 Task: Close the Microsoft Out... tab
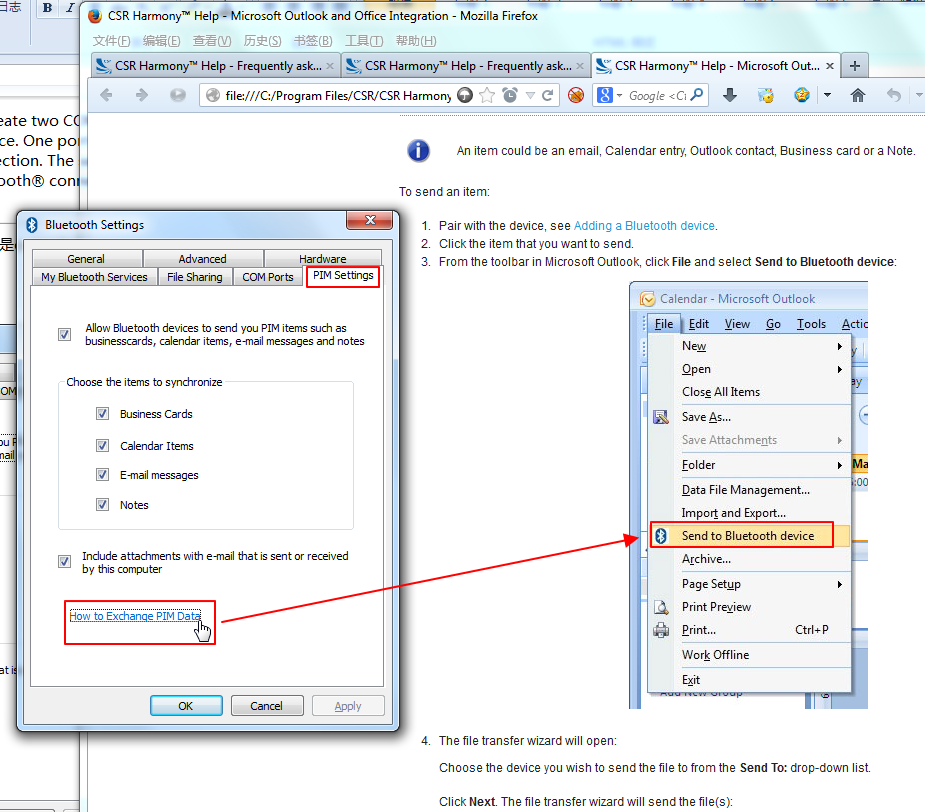click(830, 66)
